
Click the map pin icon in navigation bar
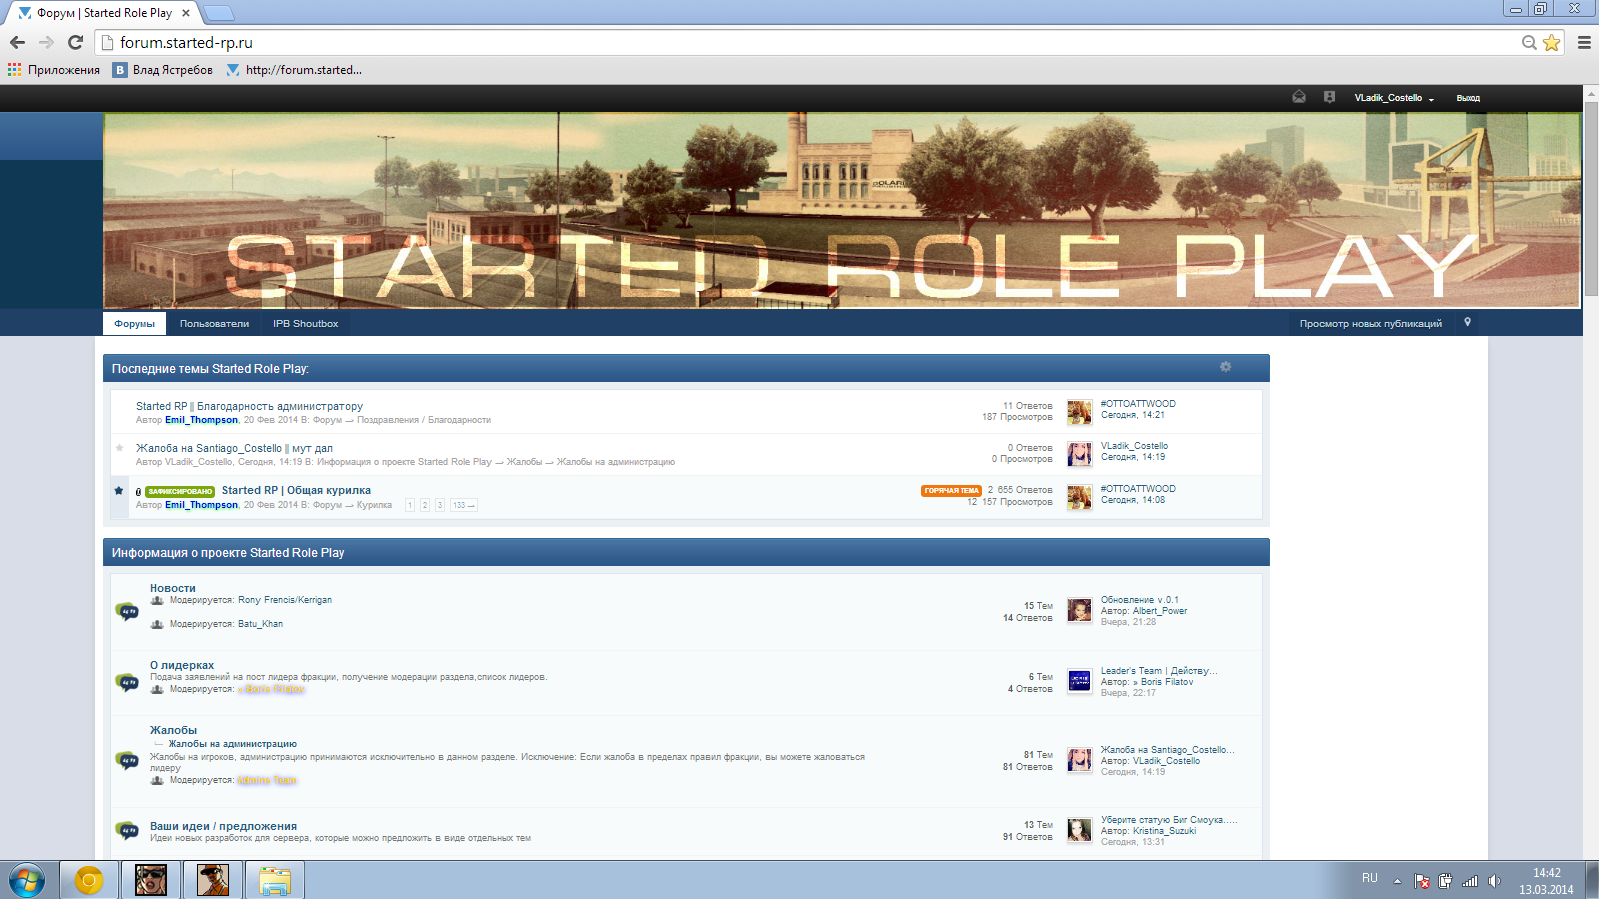point(1467,322)
